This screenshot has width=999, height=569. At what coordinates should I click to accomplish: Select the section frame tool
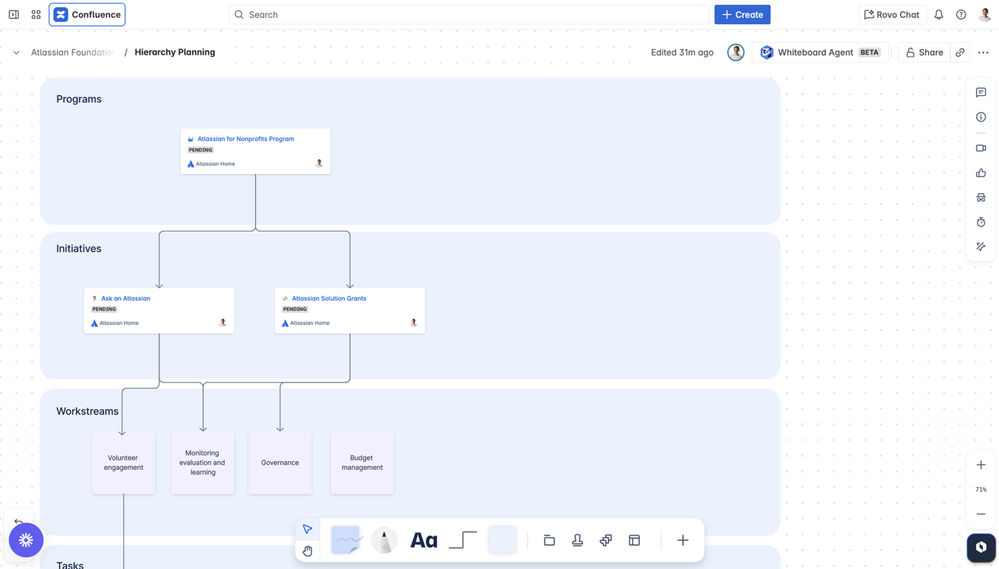pyautogui.click(x=549, y=540)
